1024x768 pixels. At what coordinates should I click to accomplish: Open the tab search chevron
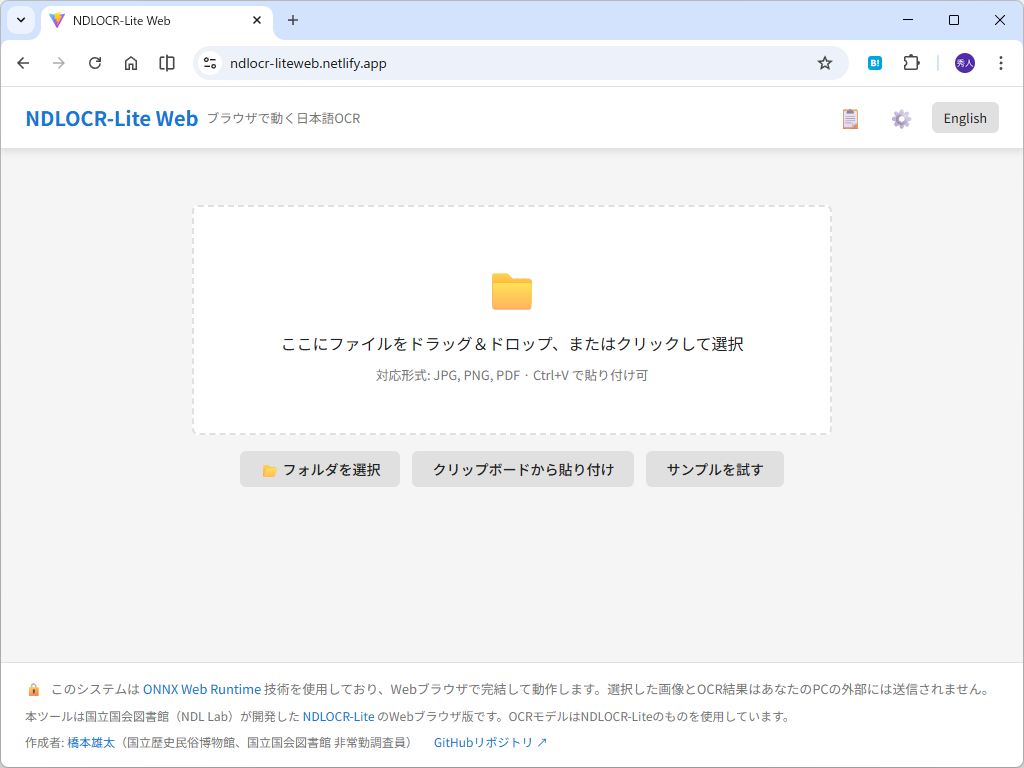click(20, 20)
